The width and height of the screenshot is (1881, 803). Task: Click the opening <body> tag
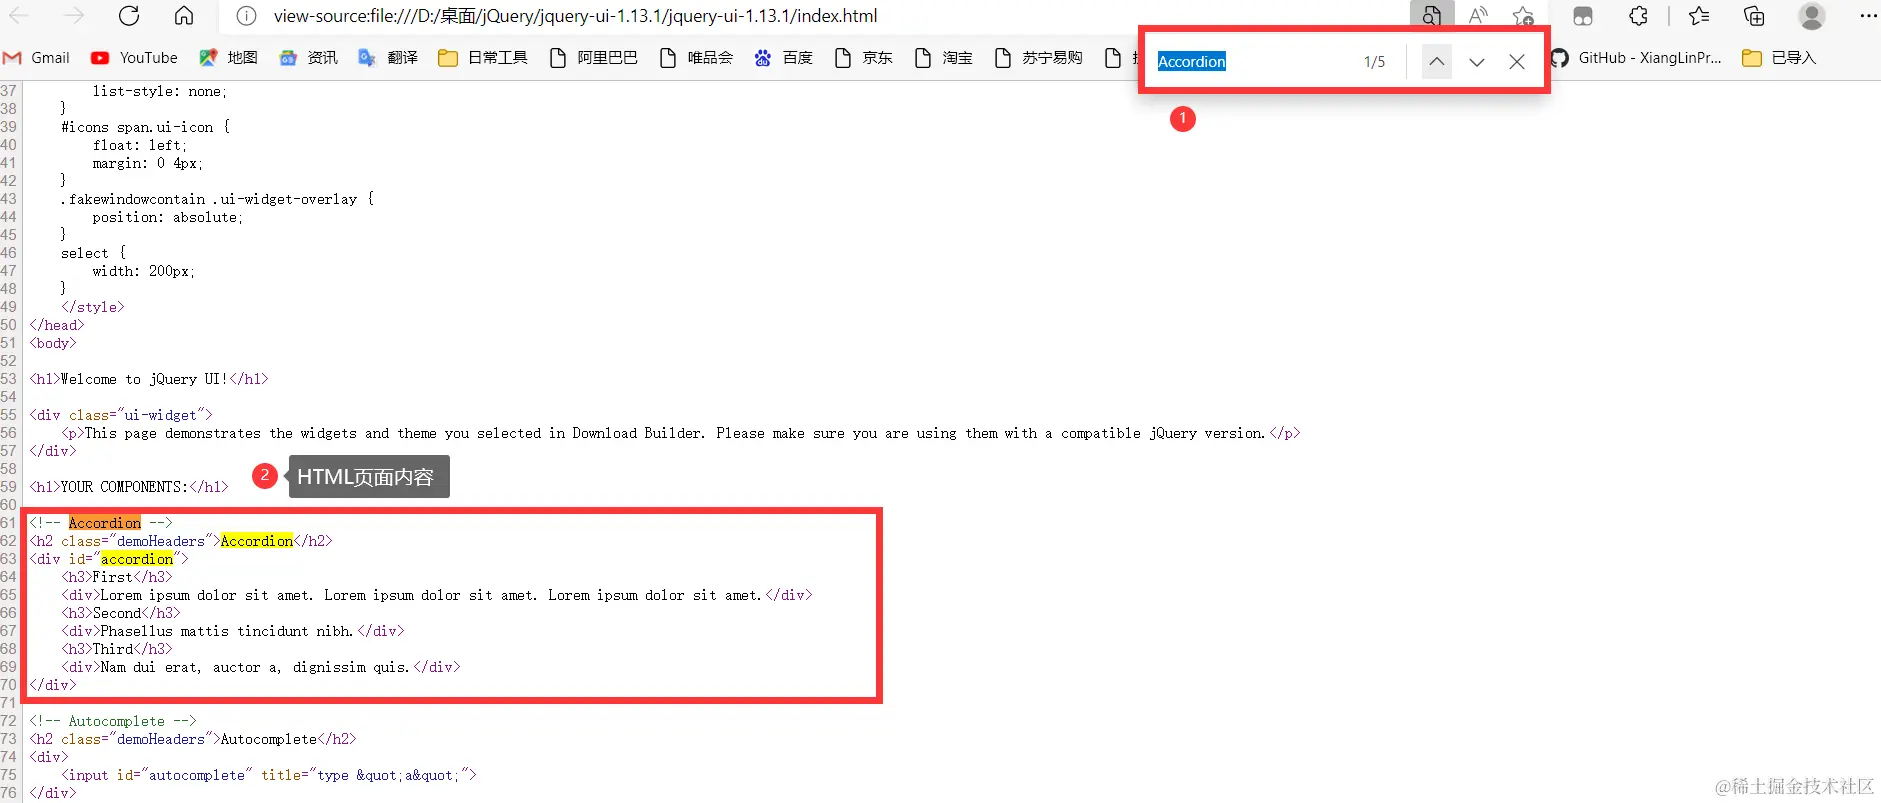pos(53,343)
